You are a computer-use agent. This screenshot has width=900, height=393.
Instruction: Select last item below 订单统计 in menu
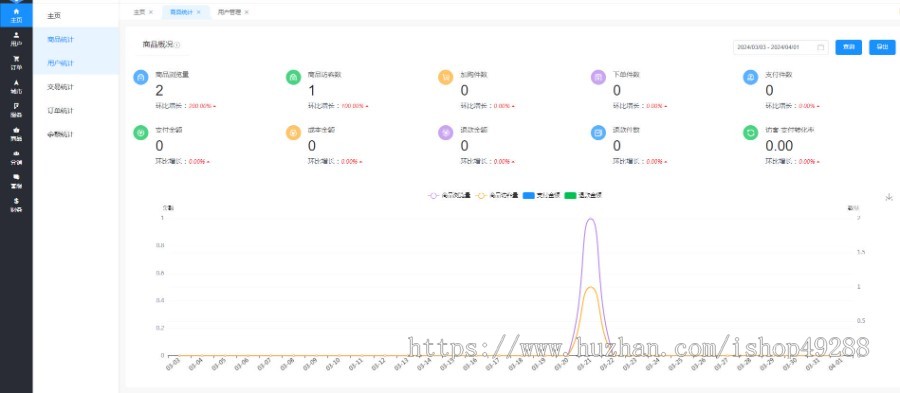[x=76, y=134]
